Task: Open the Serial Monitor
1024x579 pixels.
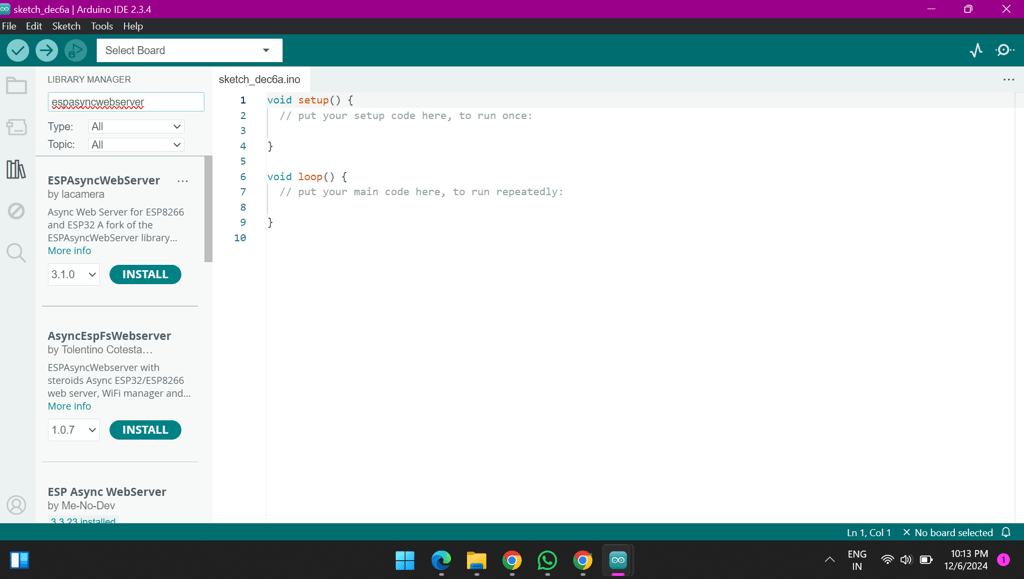Action: pos(1004,50)
